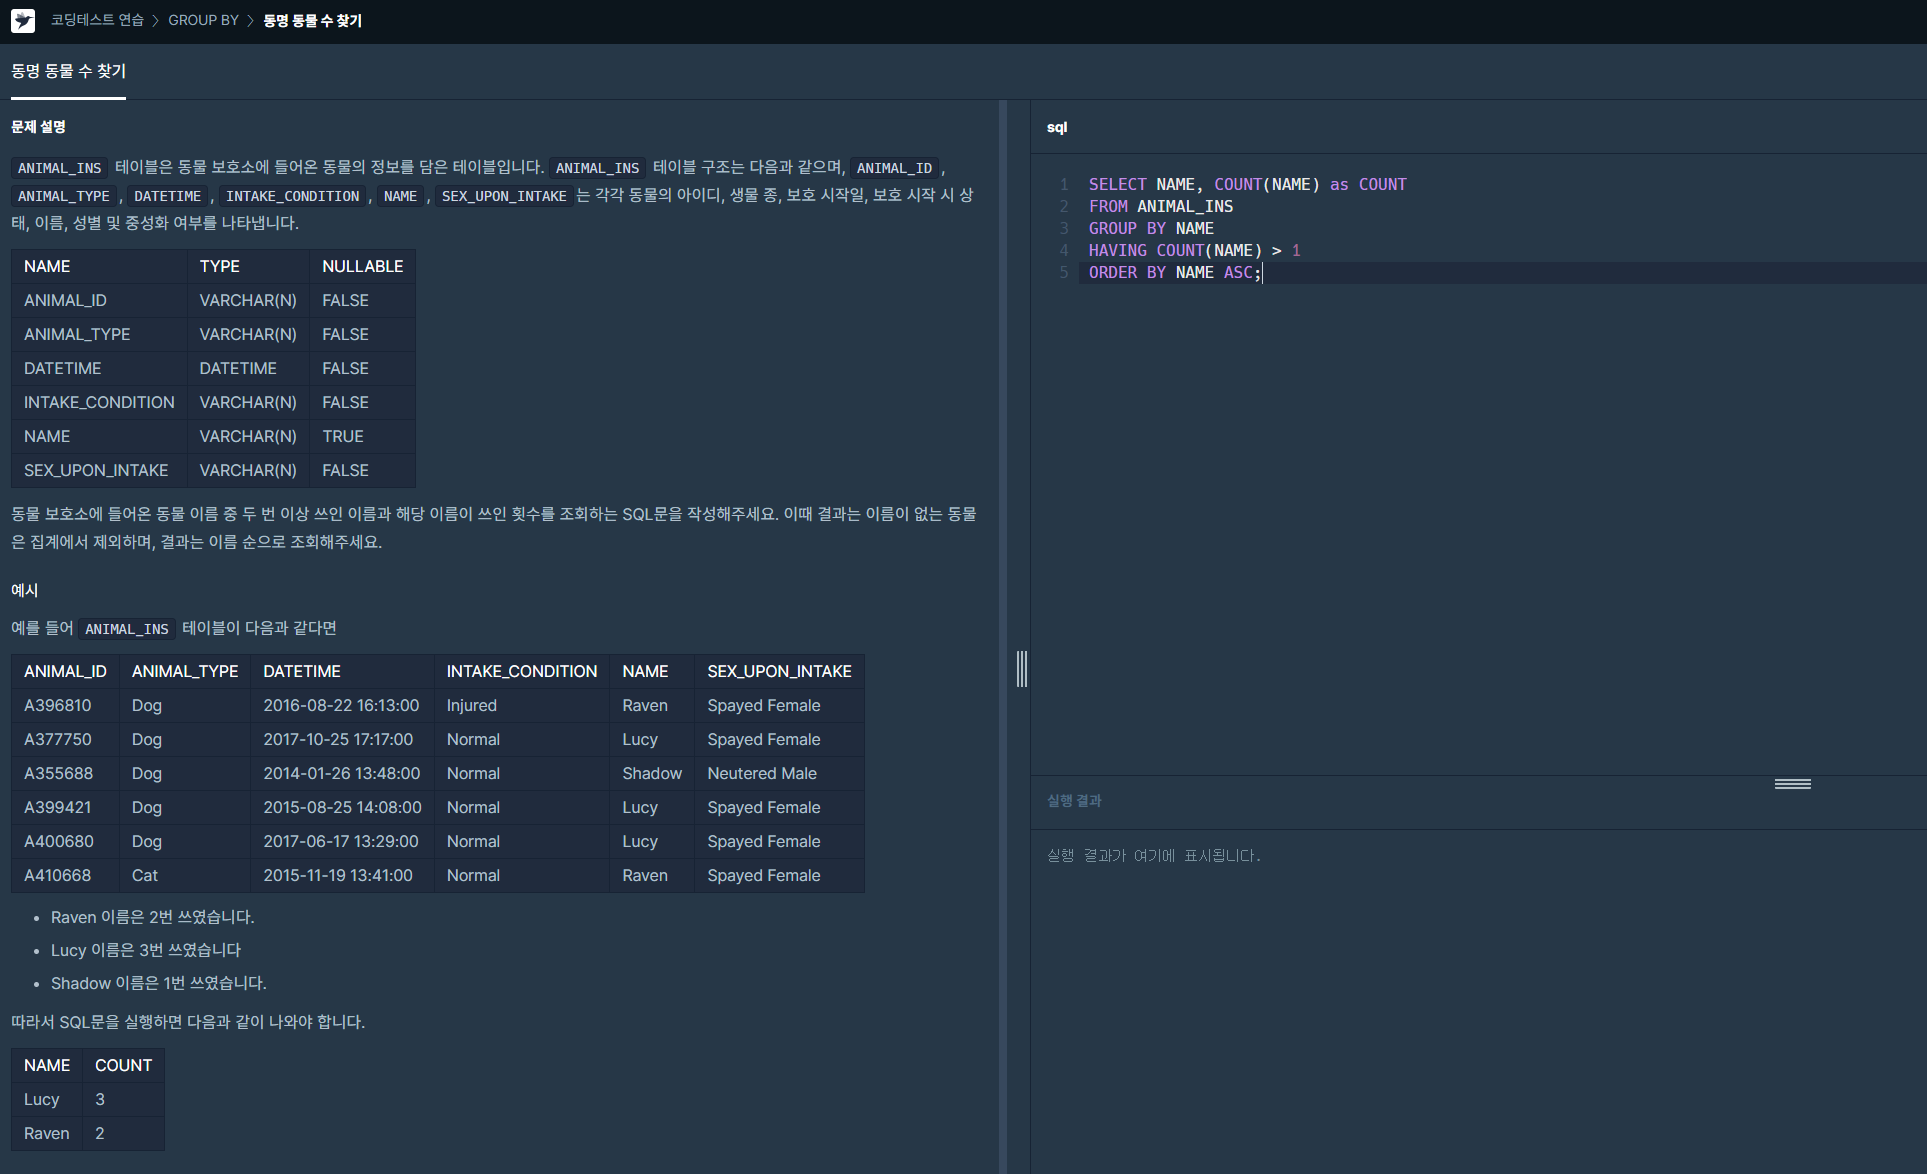Click the breadcrumb chevron after GROUP BY

tap(250, 21)
